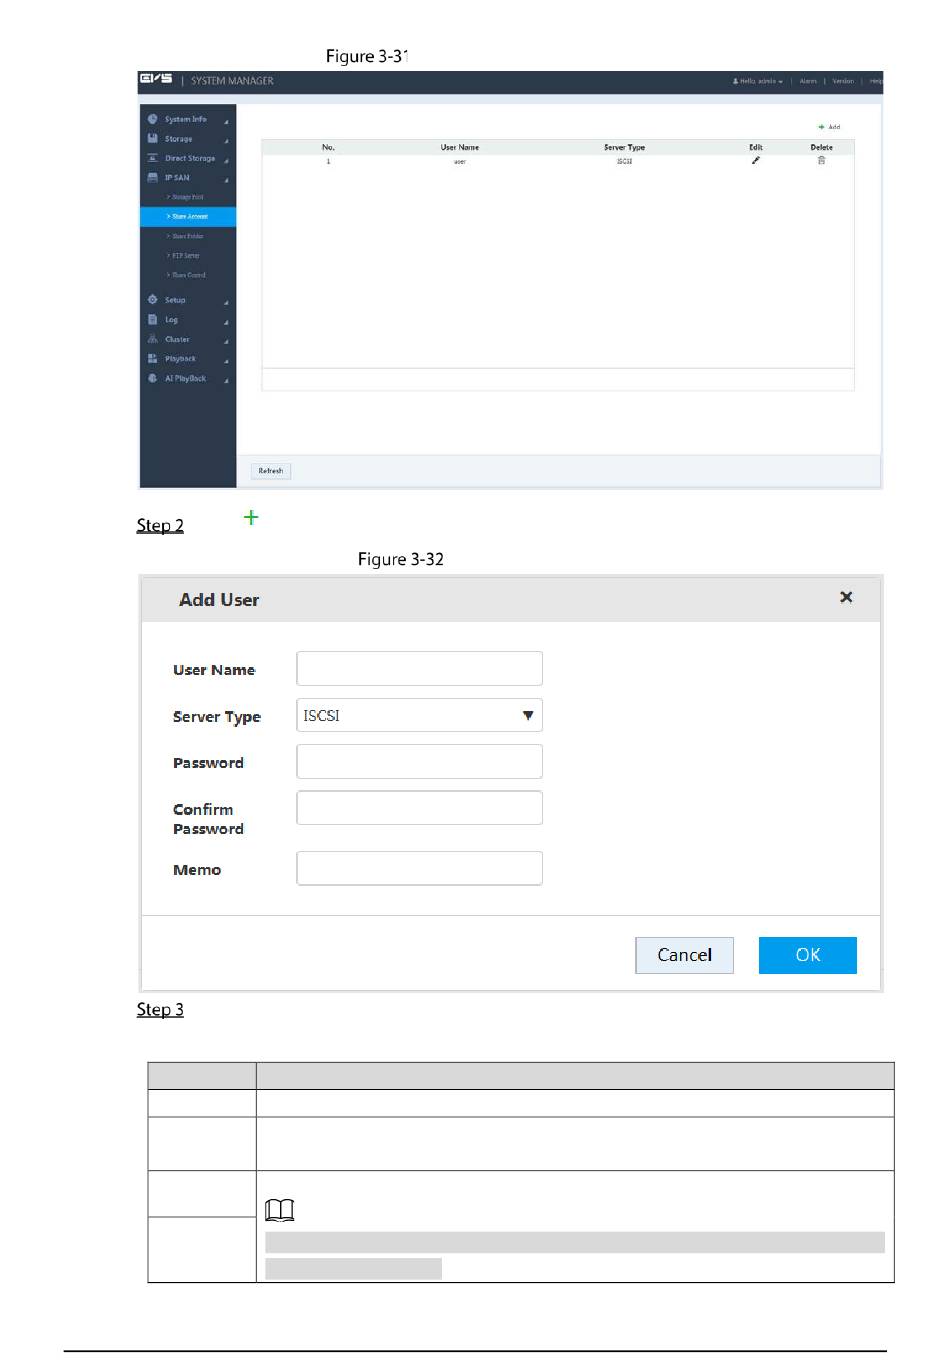Click Cancel in Add User dialog
The image size is (950, 1369).
point(684,955)
